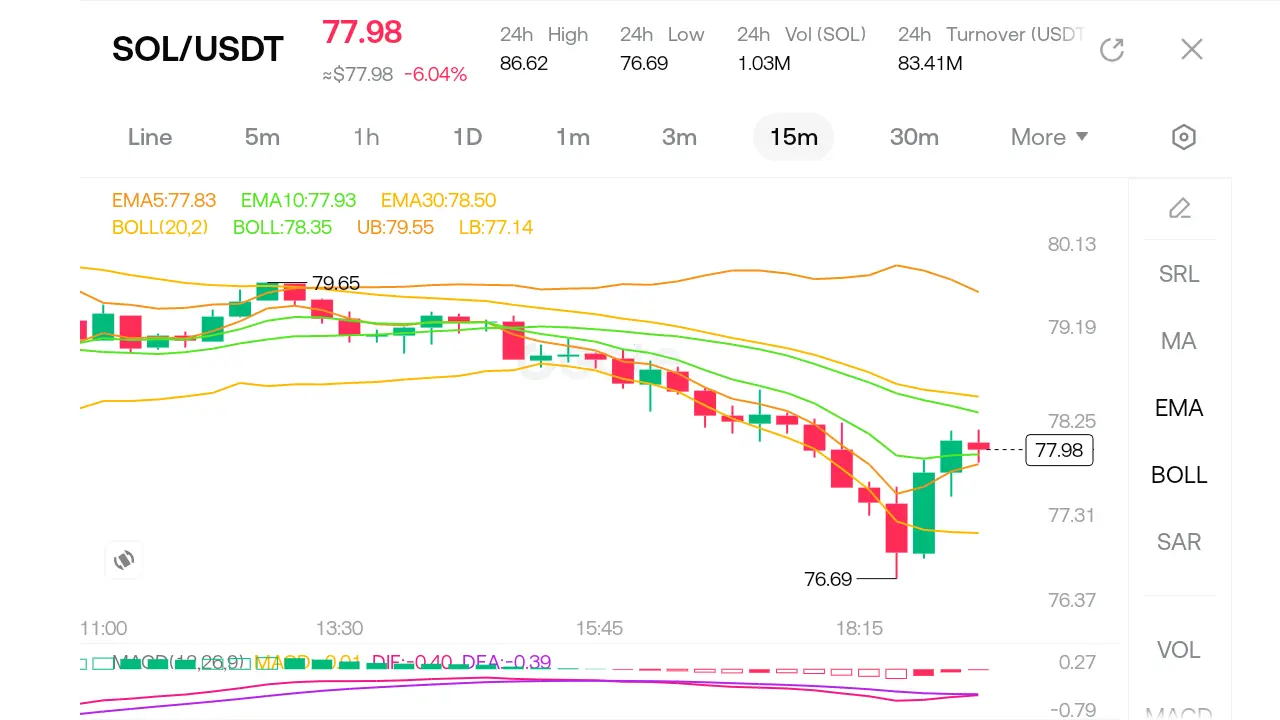This screenshot has width=1280, height=720.
Task: Select the 30m timeframe
Action: pyautogui.click(x=914, y=137)
